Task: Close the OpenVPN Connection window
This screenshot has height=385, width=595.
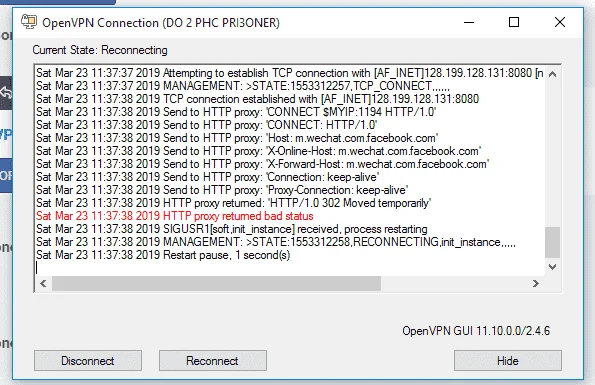Action: pos(560,22)
